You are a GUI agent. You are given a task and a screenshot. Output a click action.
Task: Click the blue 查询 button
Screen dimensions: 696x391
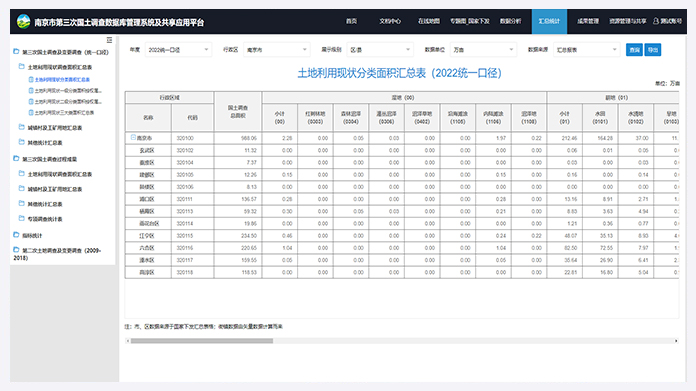click(634, 50)
